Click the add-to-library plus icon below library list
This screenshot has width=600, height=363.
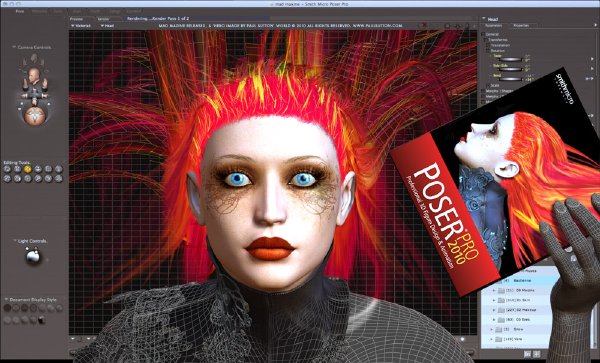[x=537, y=354]
